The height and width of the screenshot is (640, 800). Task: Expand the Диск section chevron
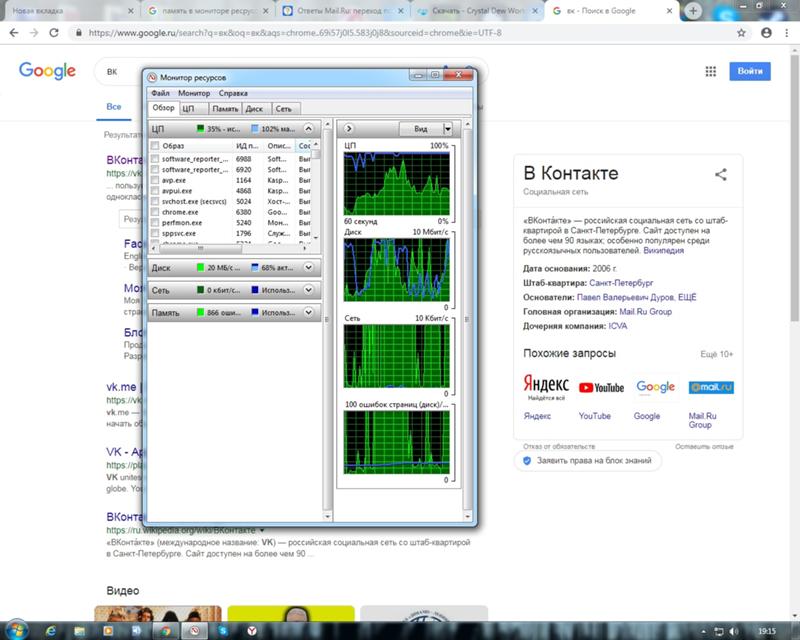click(x=308, y=267)
